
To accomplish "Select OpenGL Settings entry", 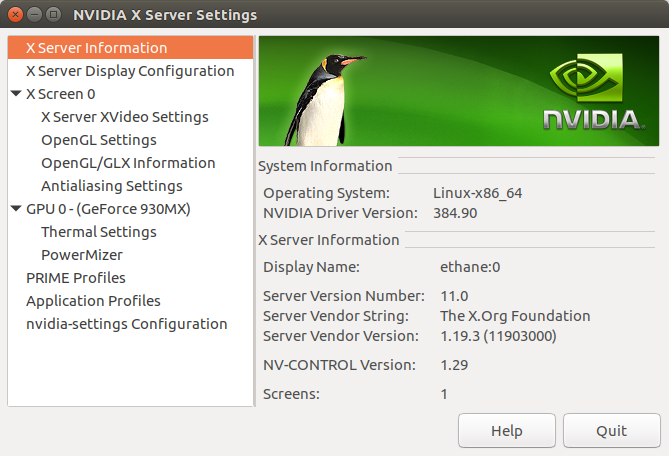I will [98, 140].
